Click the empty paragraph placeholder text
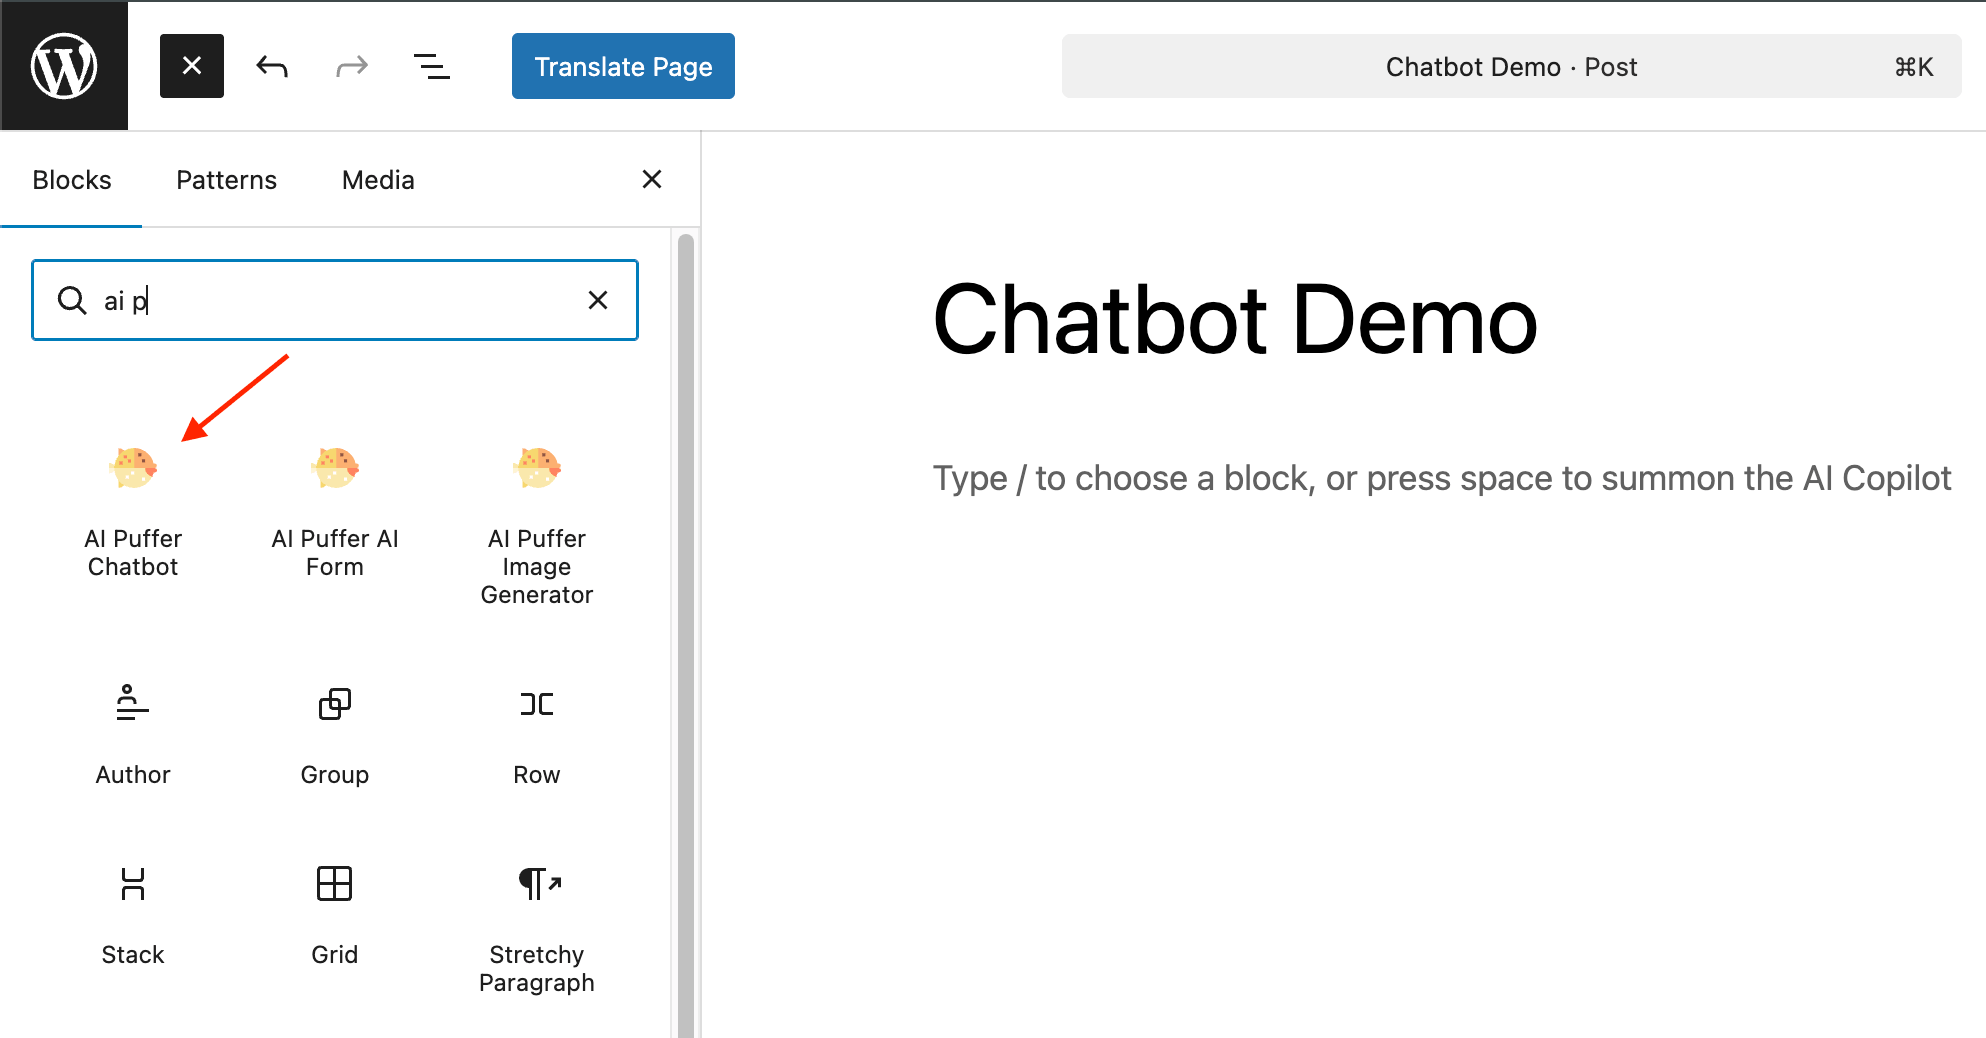The image size is (1986, 1038). coord(1442,478)
